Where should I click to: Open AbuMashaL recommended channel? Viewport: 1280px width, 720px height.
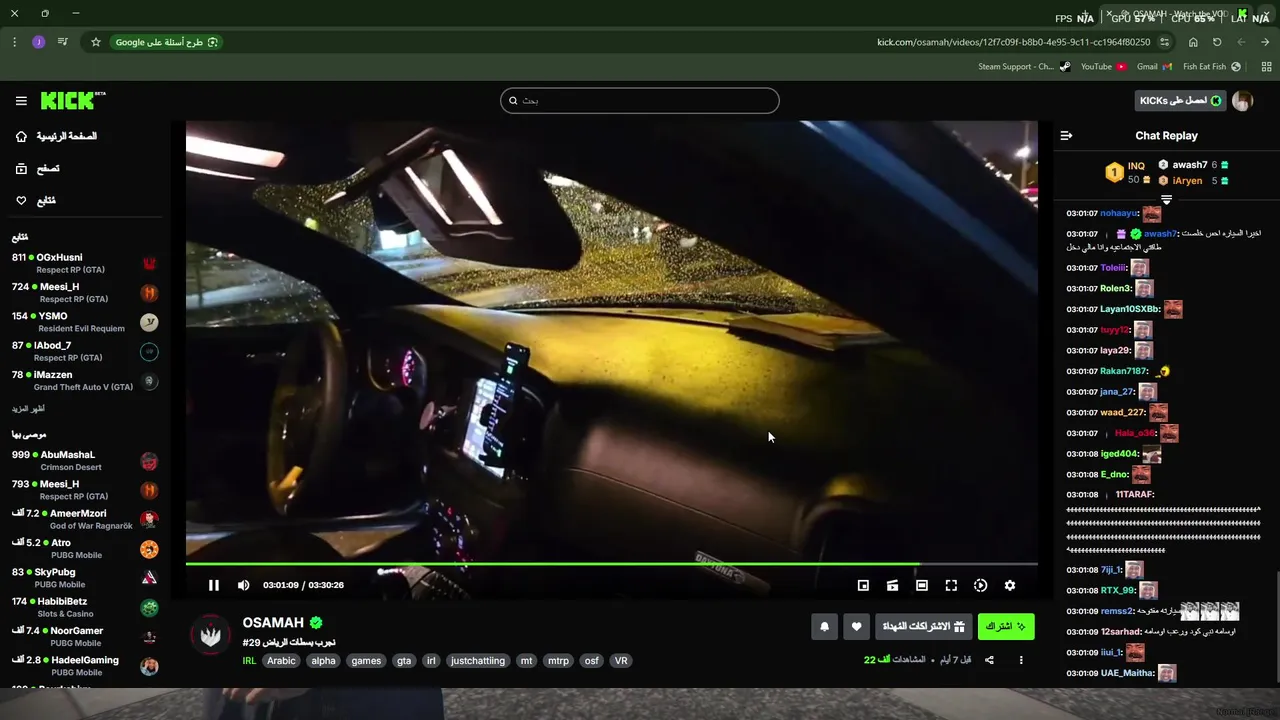pyautogui.click(x=85, y=460)
